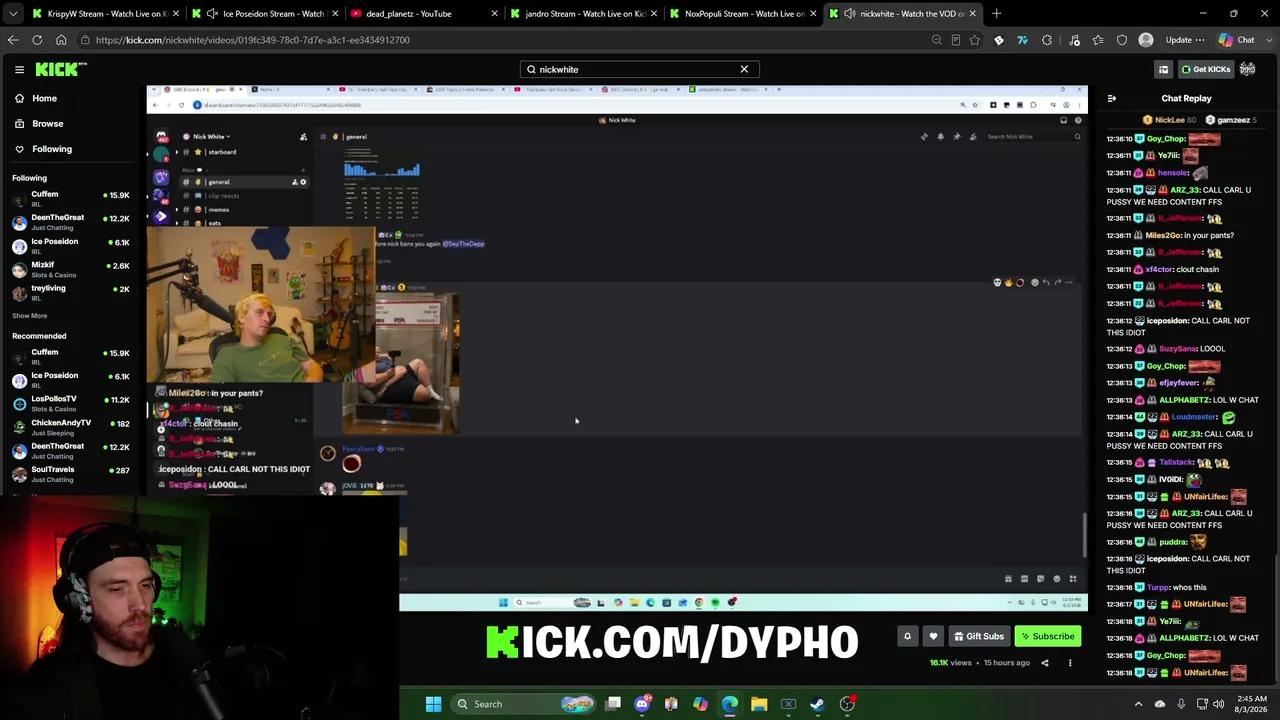
Task: Open the browser profile avatar
Action: coord(1146,40)
